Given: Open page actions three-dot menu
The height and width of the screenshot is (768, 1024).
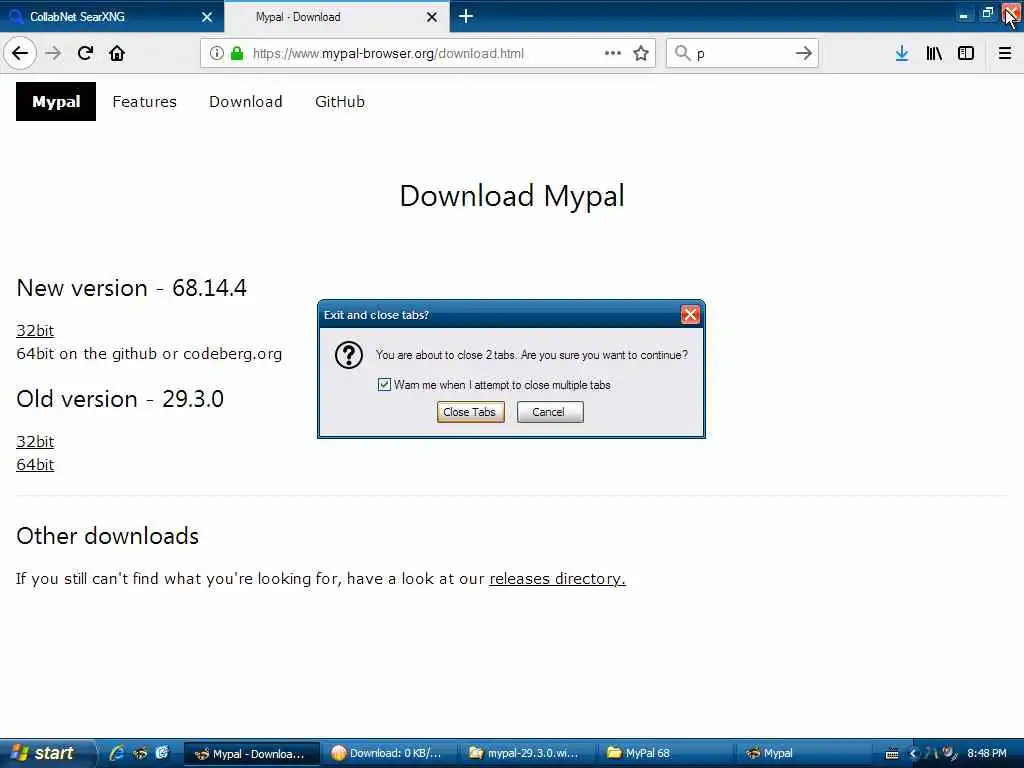Looking at the screenshot, I should [613, 53].
